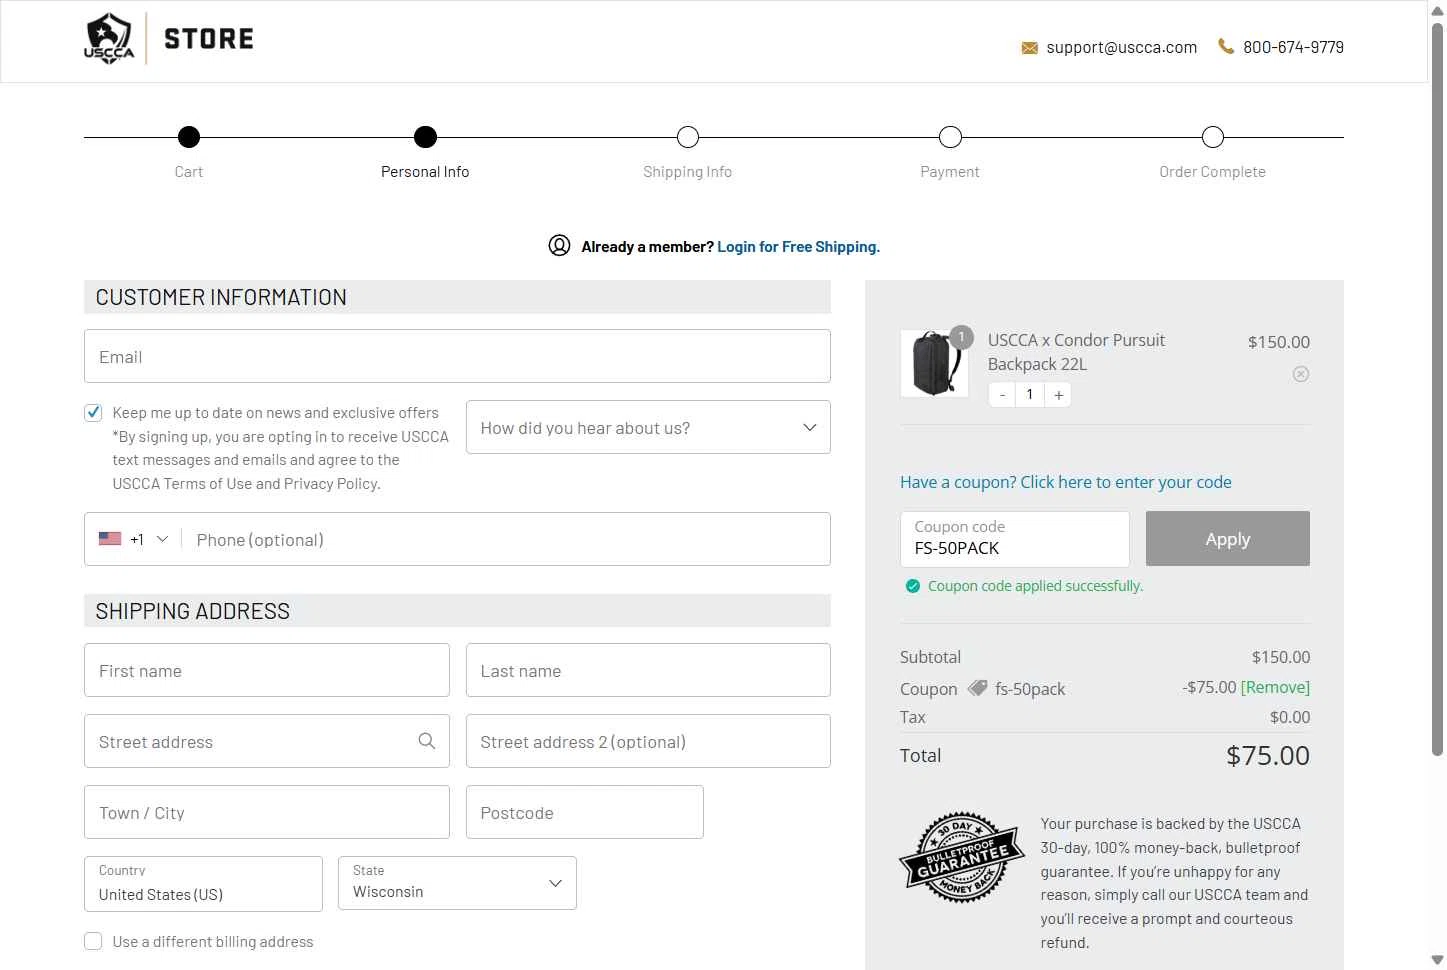Click 'Coupon code applied successfully.' message

[x=1035, y=586]
